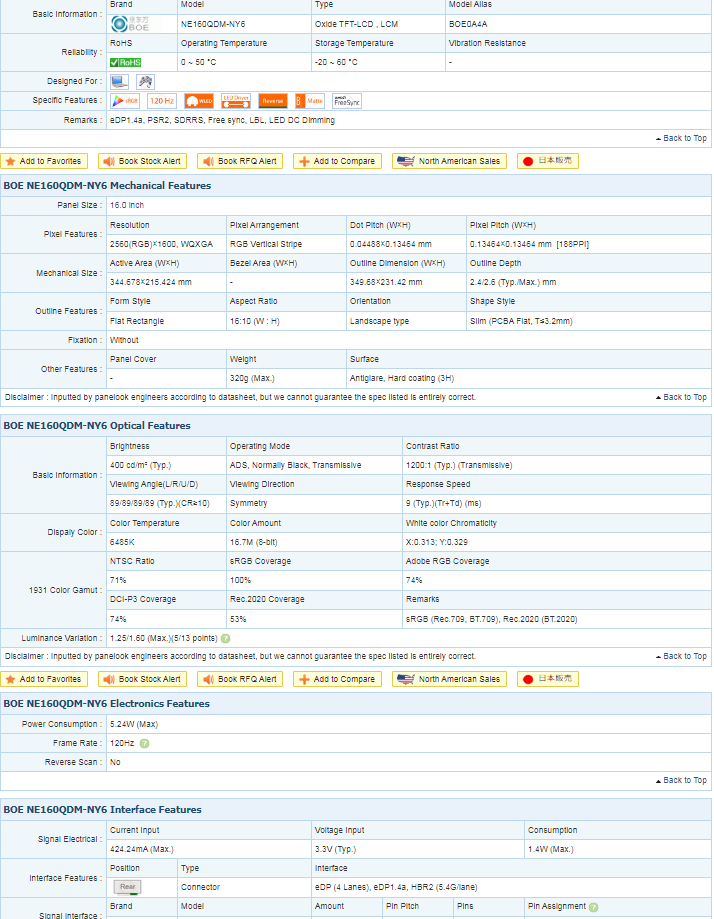Open North American Sales above Electronics Features

coord(449,679)
